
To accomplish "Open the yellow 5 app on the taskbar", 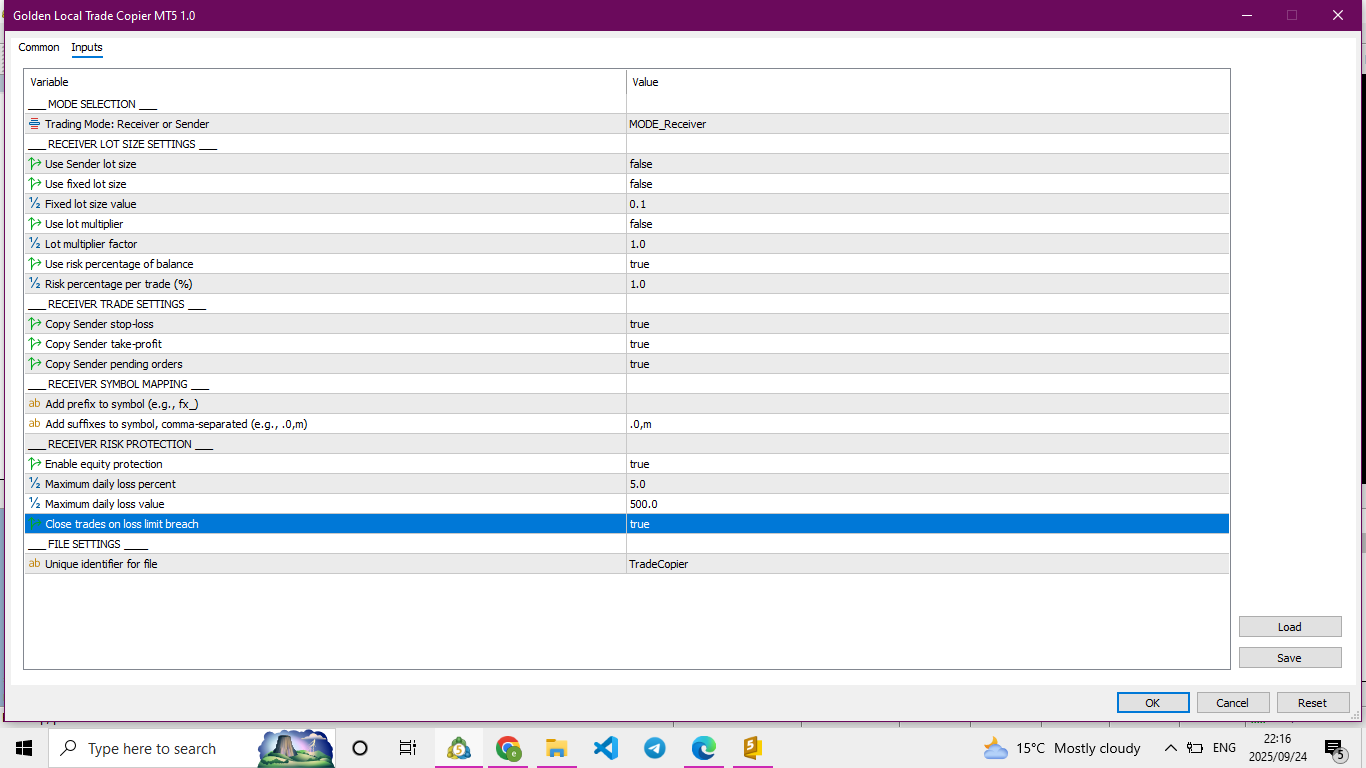I will [753, 748].
